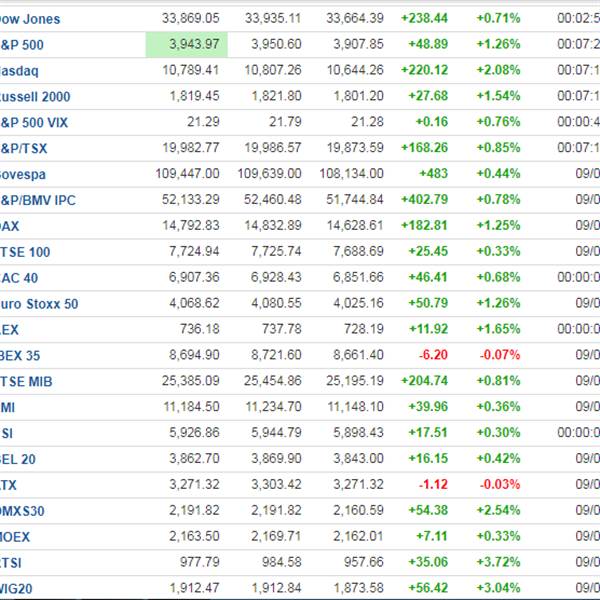Image resolution: width=600 pixels, height=600 pixels.
Task: Open the CAC 40 index link
Action: pos(19,278)
